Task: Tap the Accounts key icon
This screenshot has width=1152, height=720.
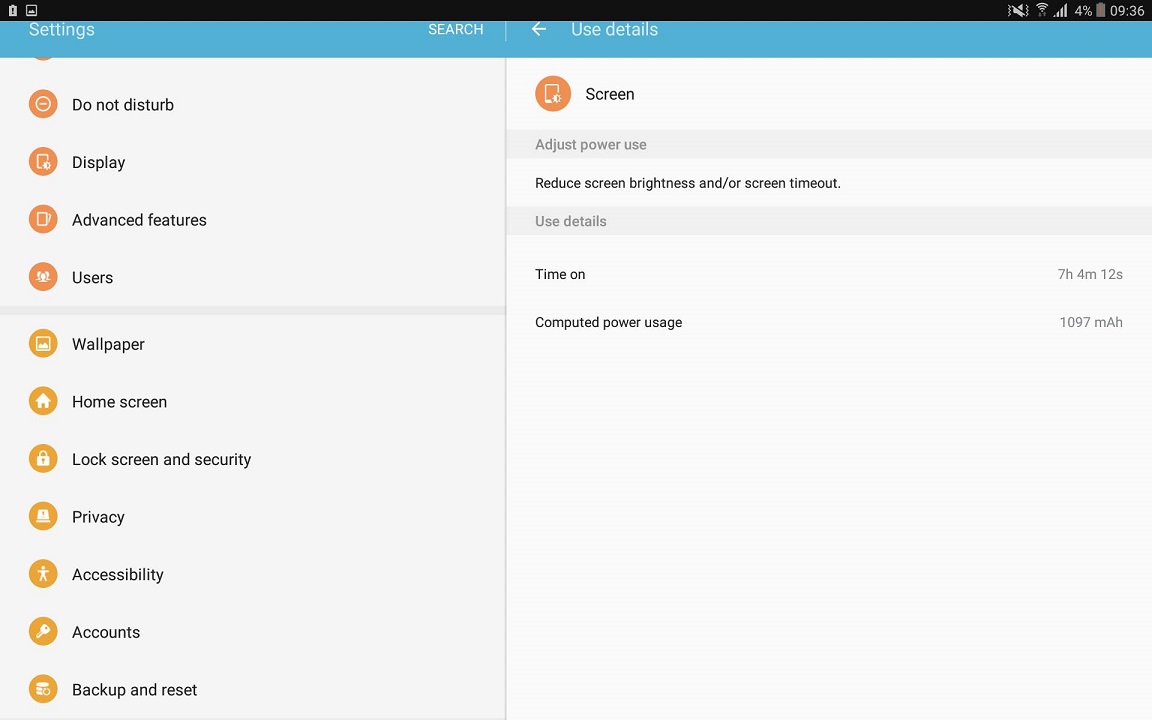Action: click(x=43, y=631)
